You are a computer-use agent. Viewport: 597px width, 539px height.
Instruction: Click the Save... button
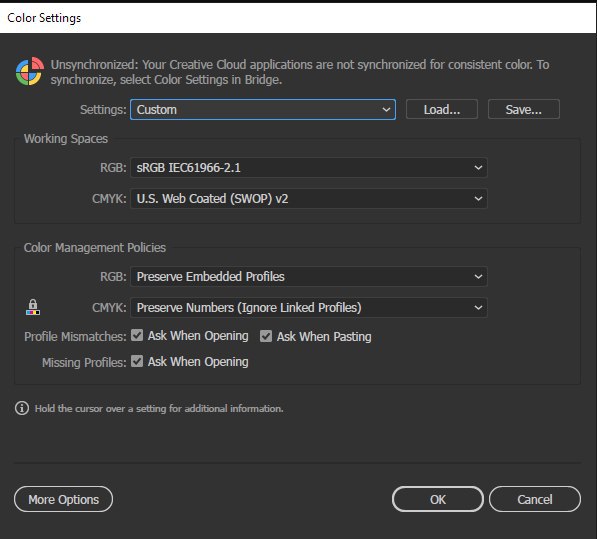pyautogui.click(x=524, y=110)
